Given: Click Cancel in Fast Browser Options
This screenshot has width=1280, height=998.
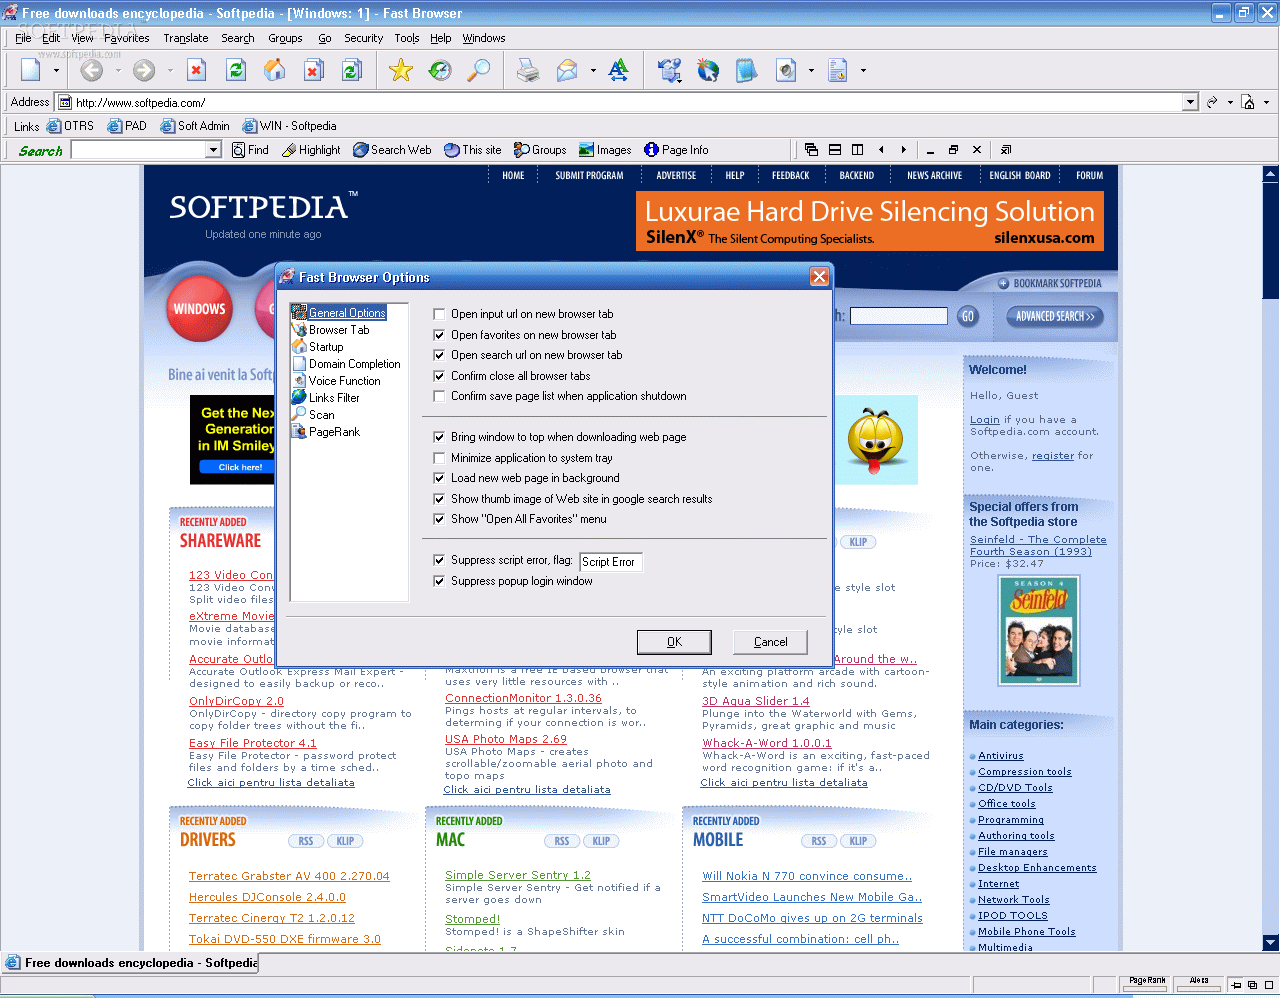Looking at the screenshot, I should tap(770, 642).
